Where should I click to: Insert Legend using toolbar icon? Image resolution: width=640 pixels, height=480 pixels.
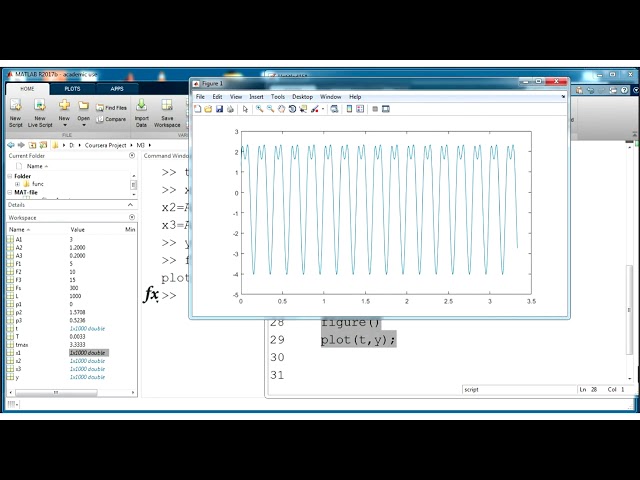pyautogui.click(x=360, y=109)
